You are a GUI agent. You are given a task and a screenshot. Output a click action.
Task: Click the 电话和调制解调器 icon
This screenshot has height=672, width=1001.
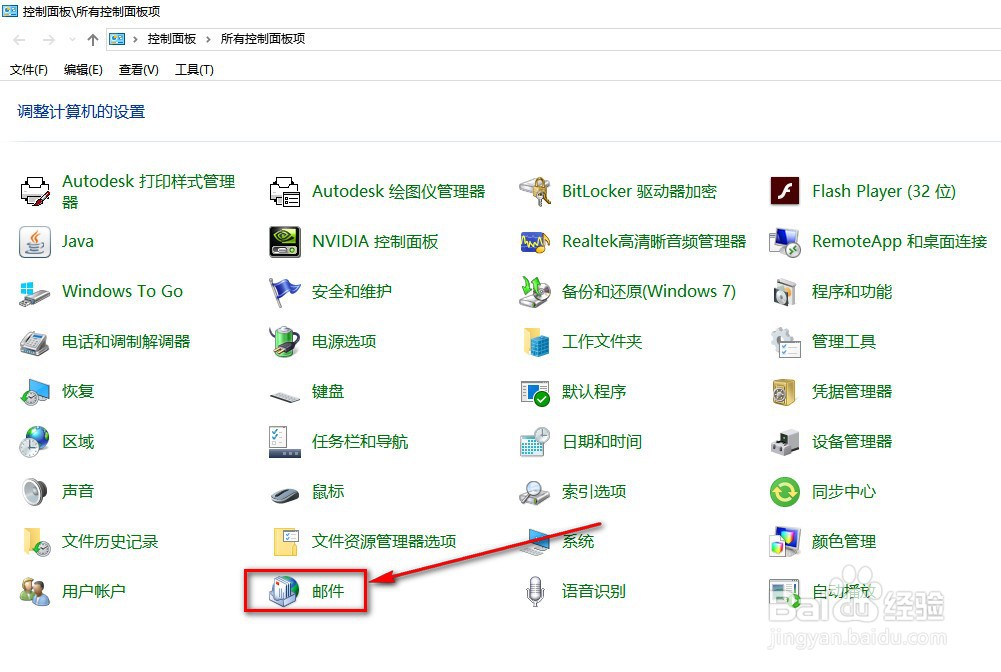[x=35, y=342]
